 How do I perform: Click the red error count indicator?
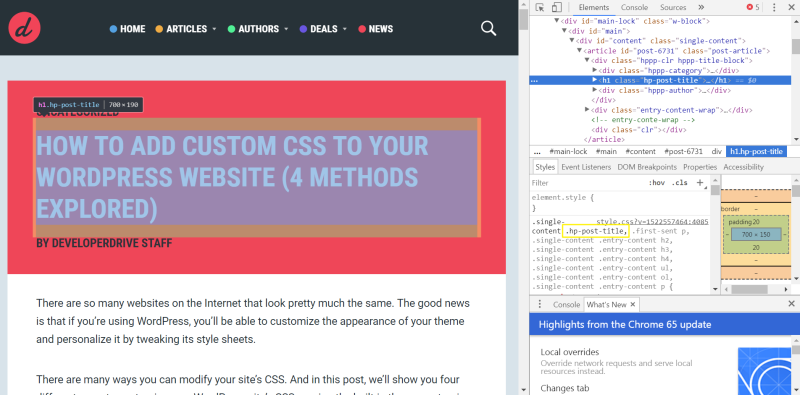(753, 7)
